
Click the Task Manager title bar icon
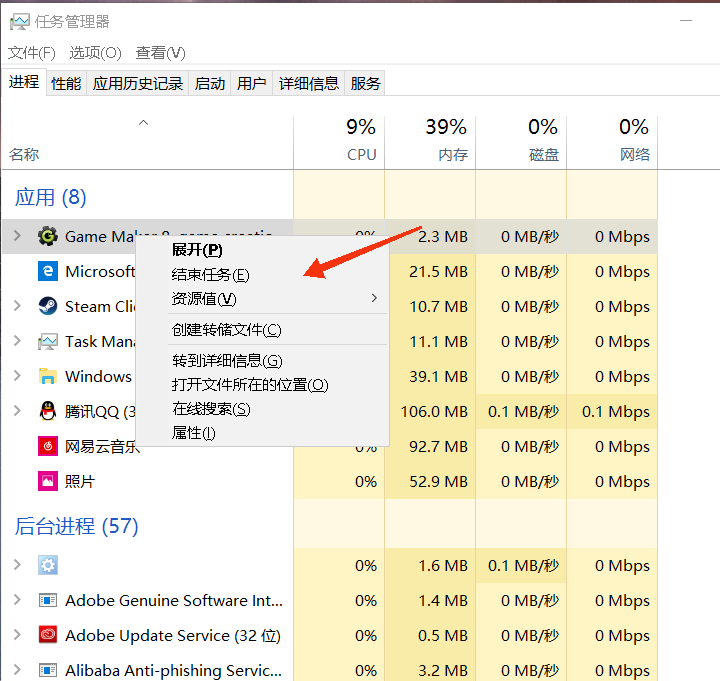20,22
